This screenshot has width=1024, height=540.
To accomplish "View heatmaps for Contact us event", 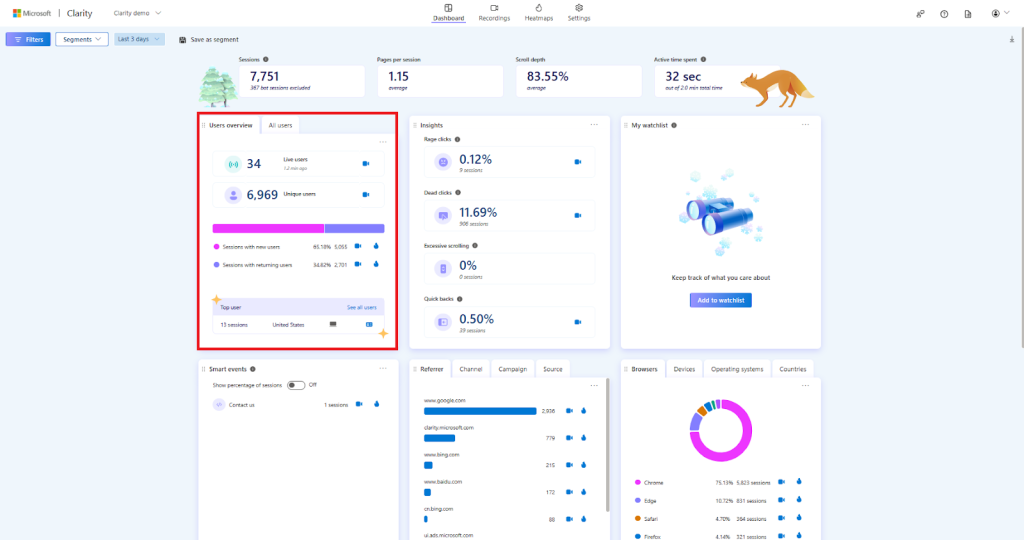I will [376, 404].
